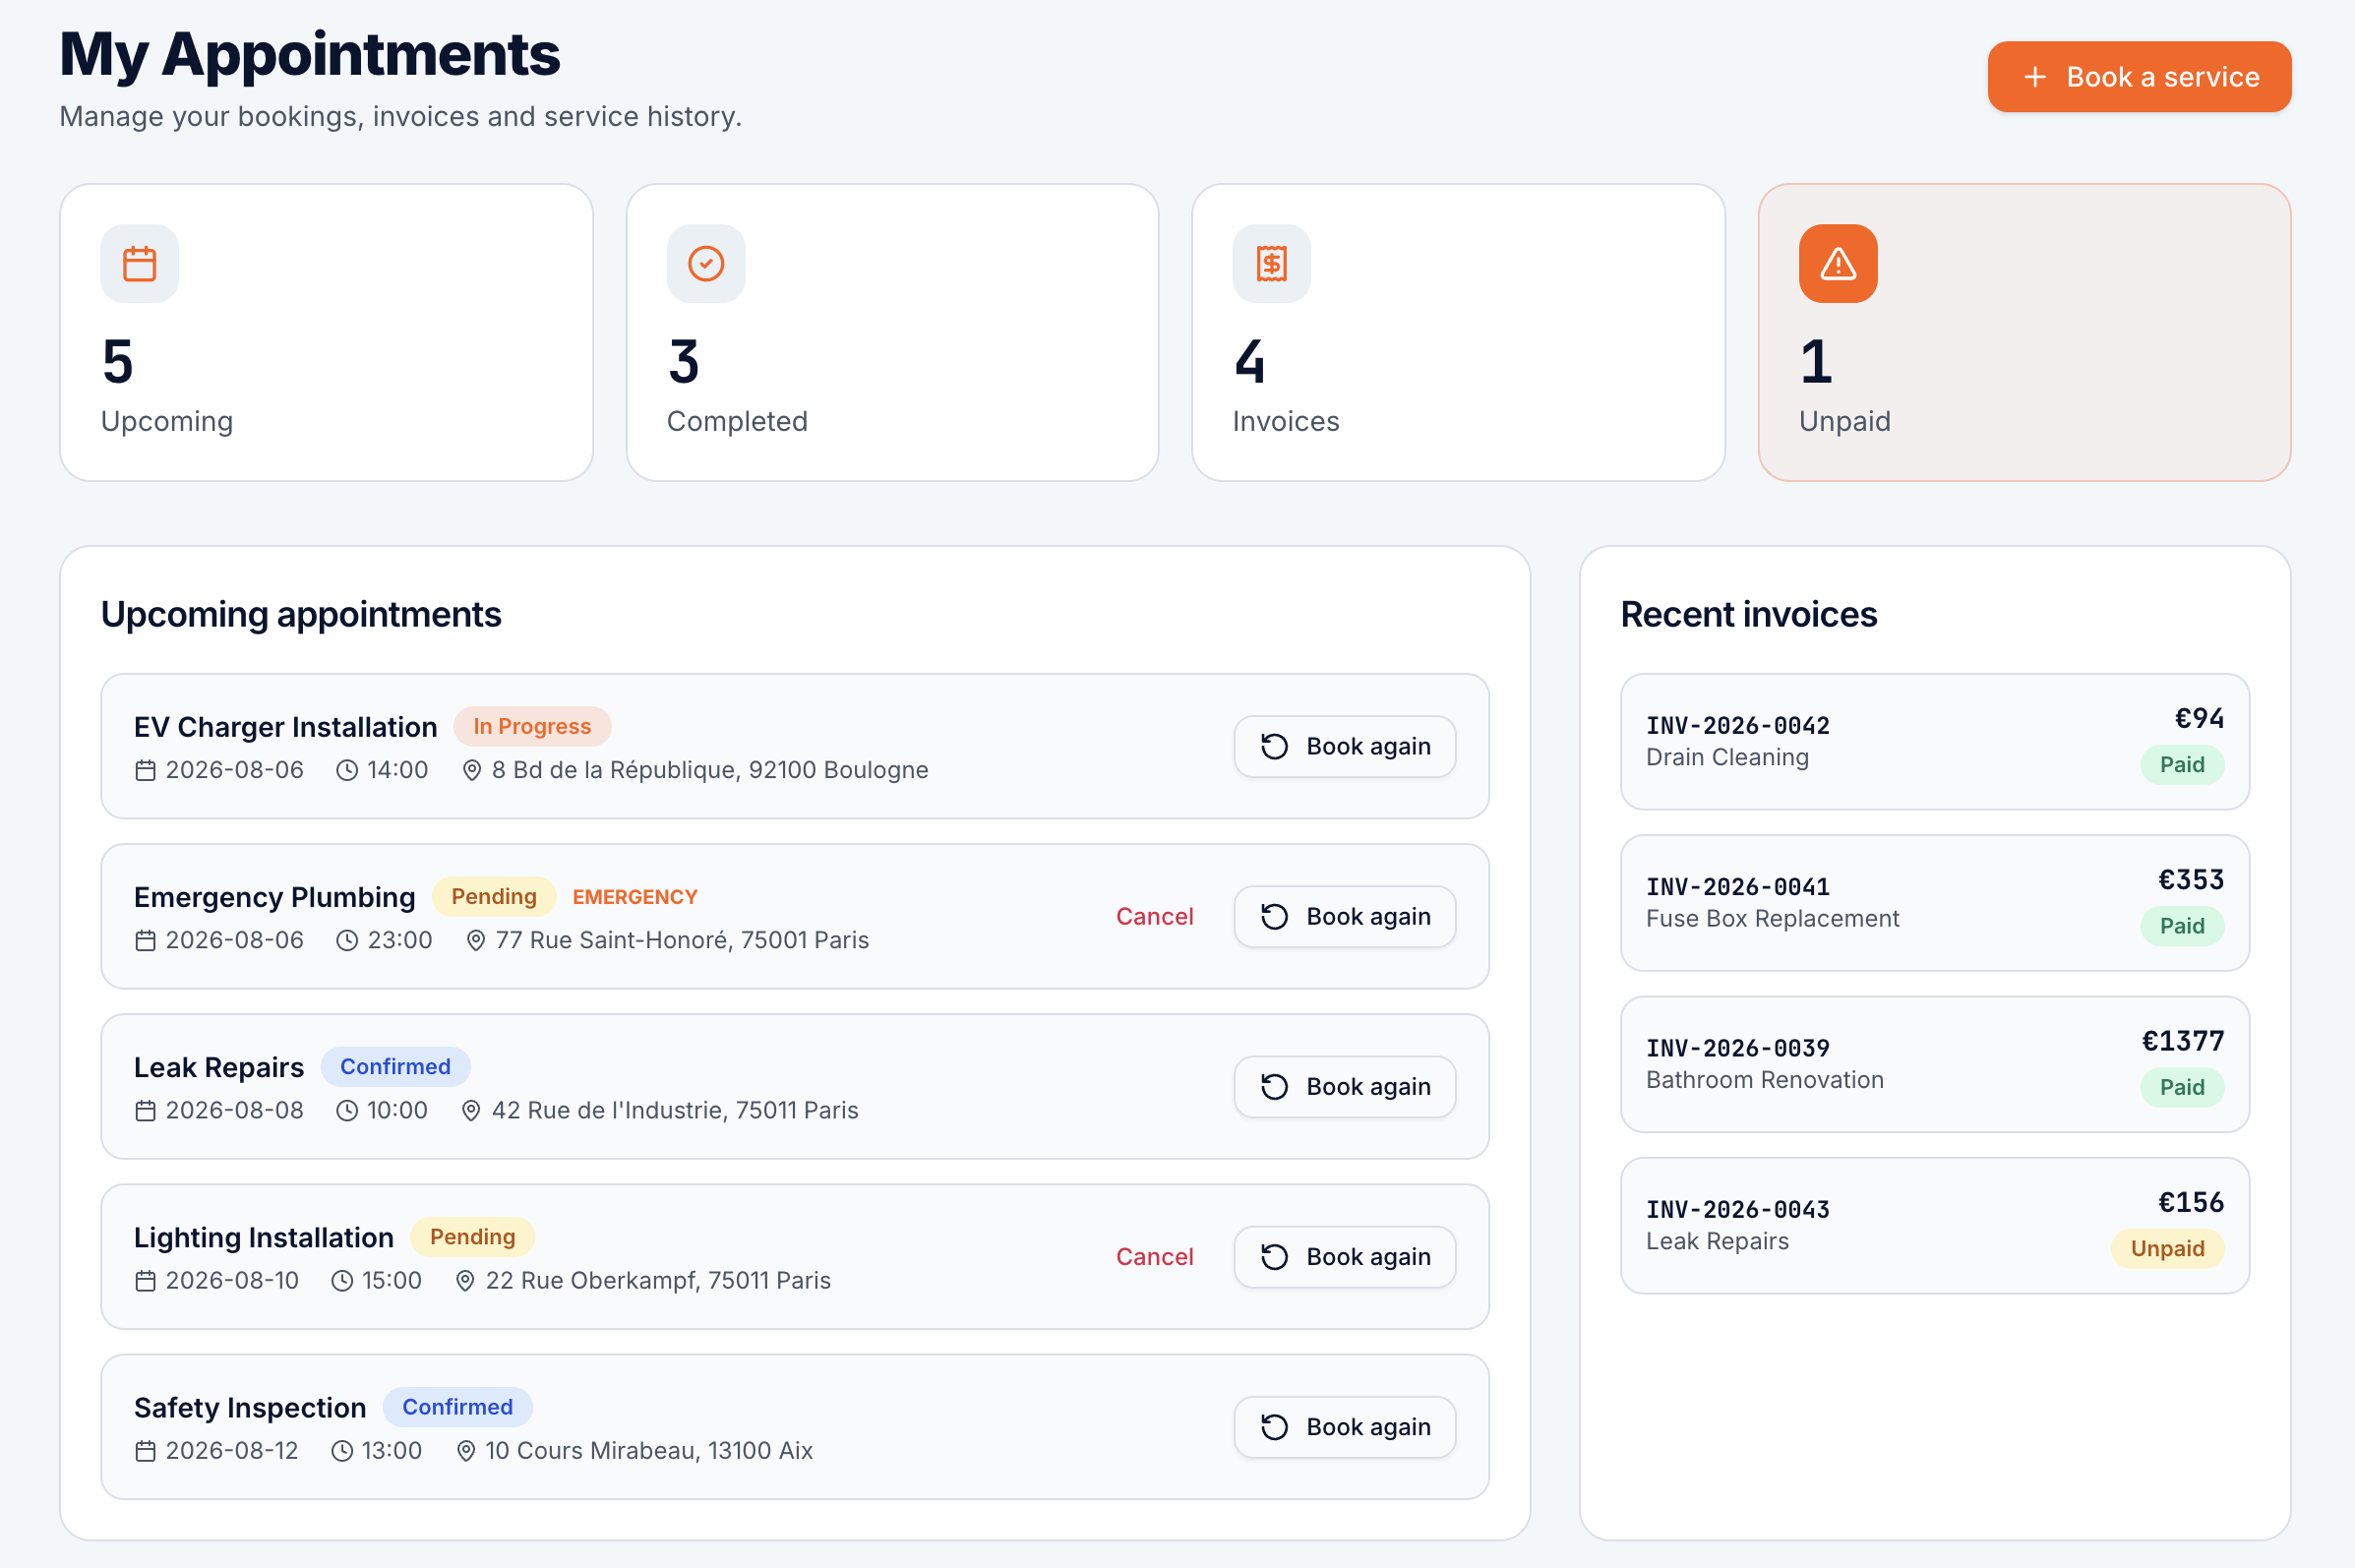The height and width of the screenshot is (1568, 2355).
Task: Click calendar icon beside 2026-08-10
Action: [x=146, y=1280]
